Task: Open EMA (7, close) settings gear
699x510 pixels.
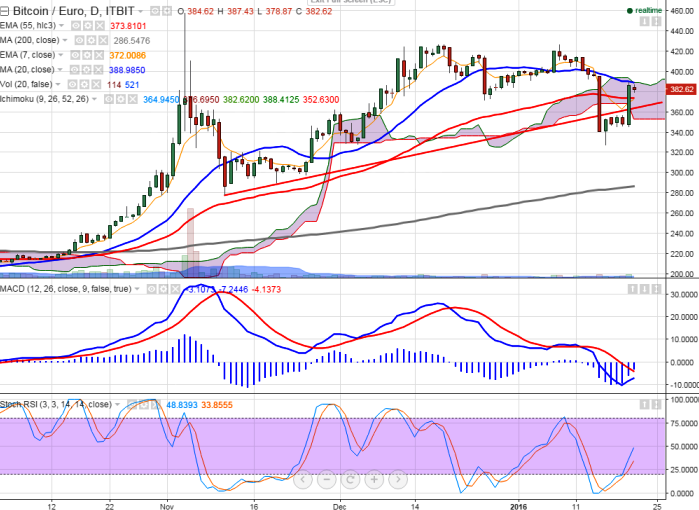Action: pos(87,55)
